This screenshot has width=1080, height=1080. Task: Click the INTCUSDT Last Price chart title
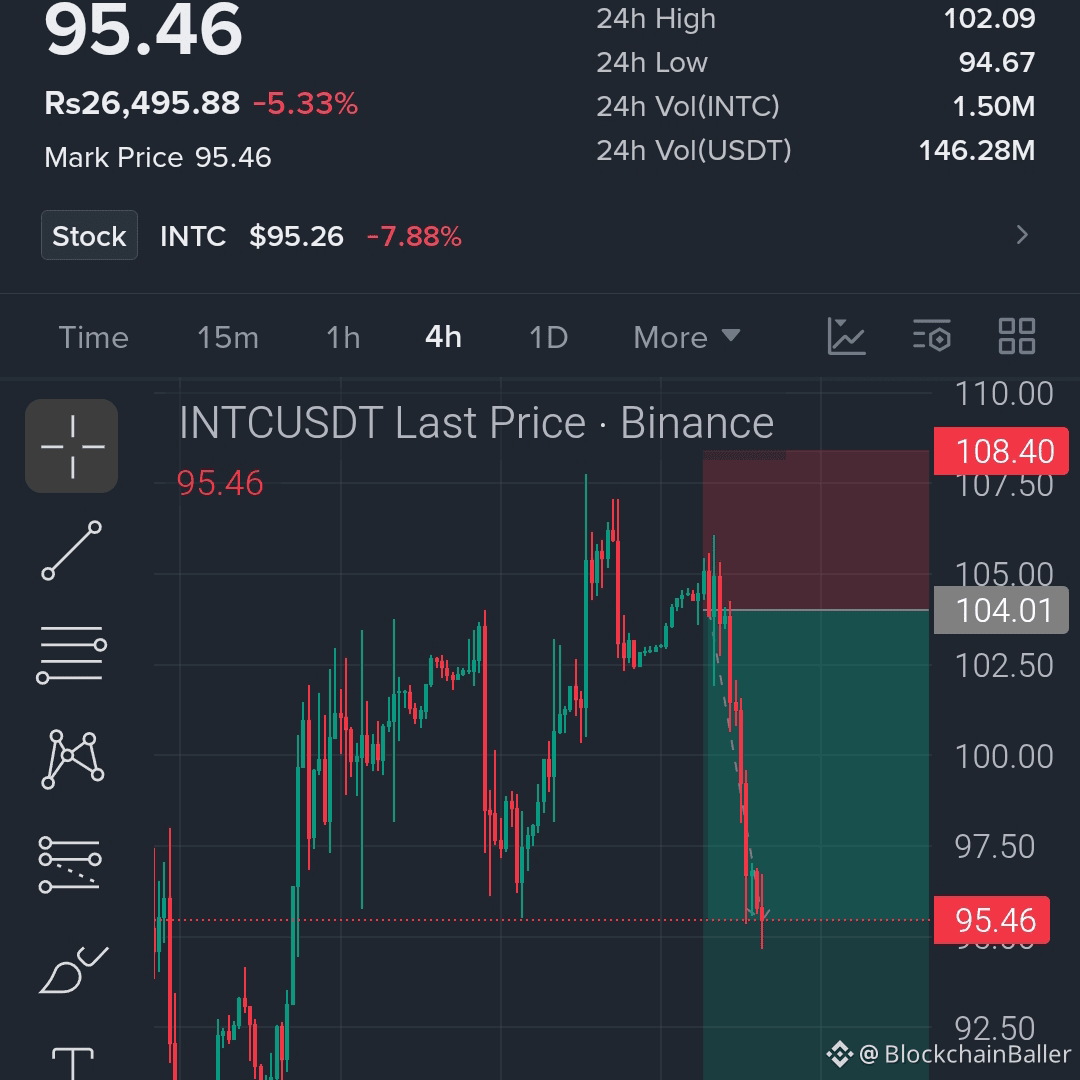click(477, 422)
